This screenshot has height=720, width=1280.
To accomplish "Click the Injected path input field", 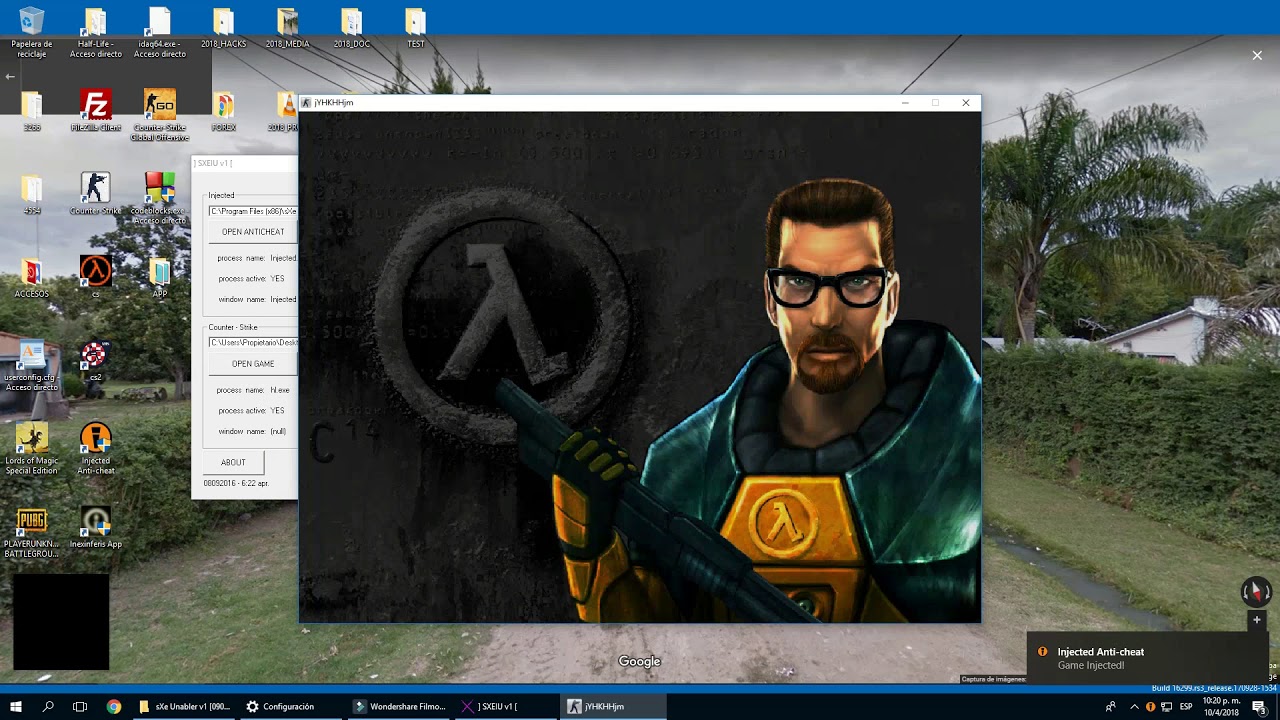I will pyautogui.click(x=253, y=211).
